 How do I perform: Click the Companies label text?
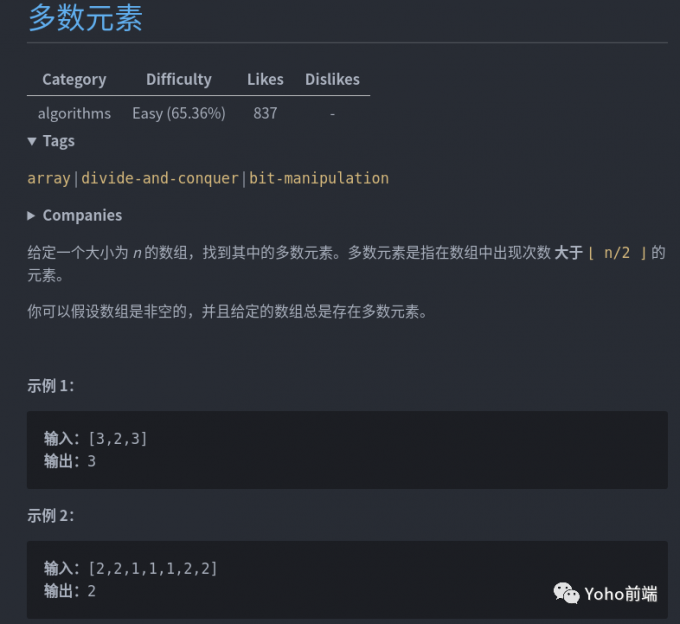tap(82, 216)
